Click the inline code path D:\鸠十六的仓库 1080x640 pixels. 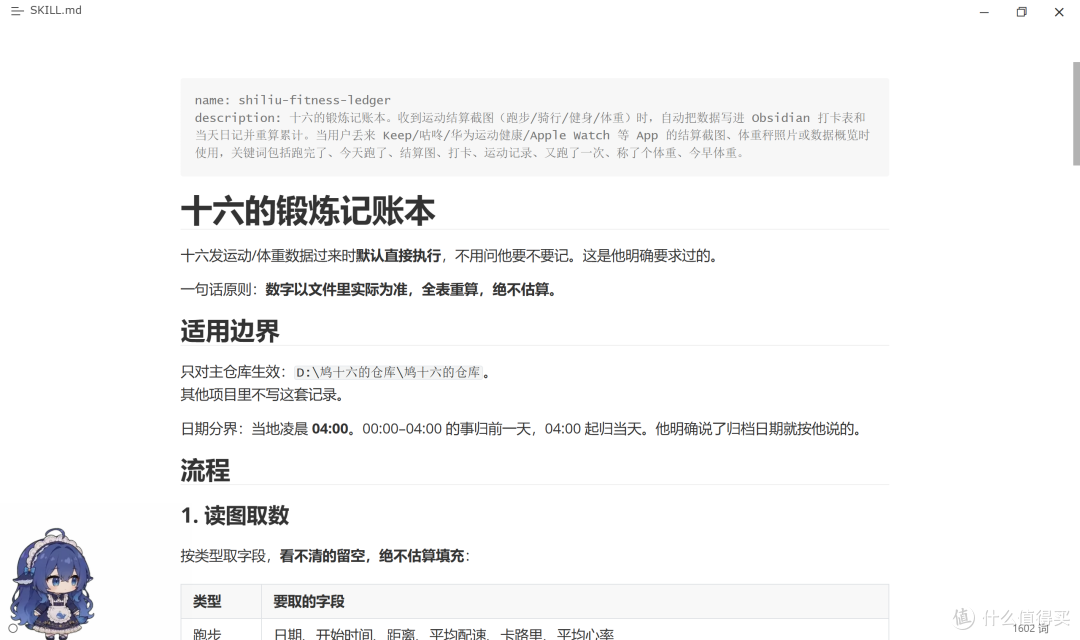tap(388, 372)
